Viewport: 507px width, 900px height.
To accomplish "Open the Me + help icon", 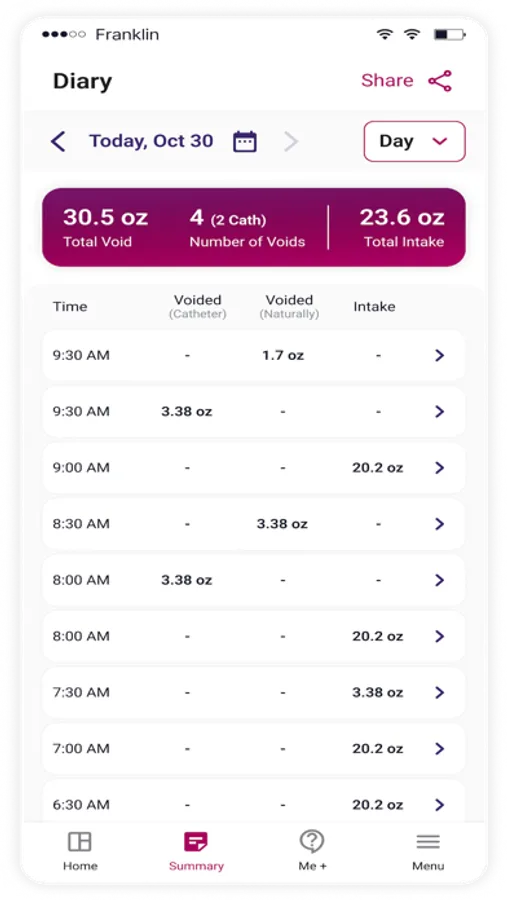I will click(312, 841).
